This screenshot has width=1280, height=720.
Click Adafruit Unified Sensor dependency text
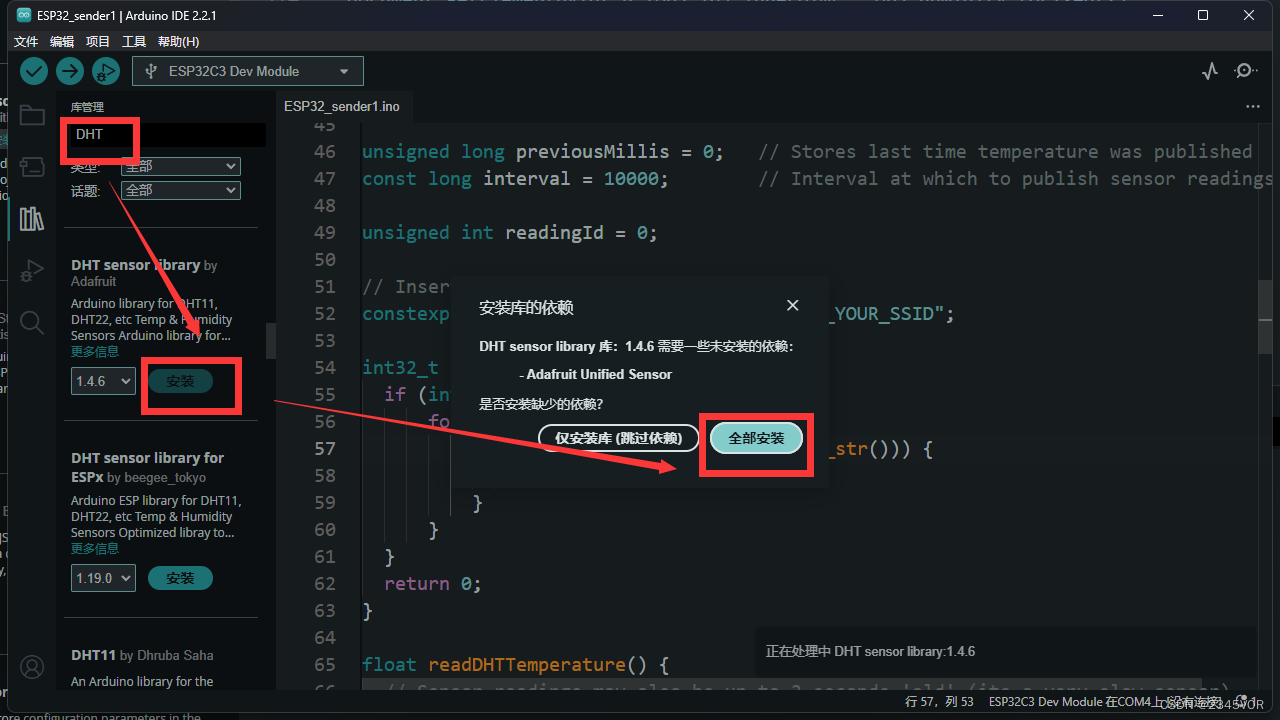coord(599,374)
